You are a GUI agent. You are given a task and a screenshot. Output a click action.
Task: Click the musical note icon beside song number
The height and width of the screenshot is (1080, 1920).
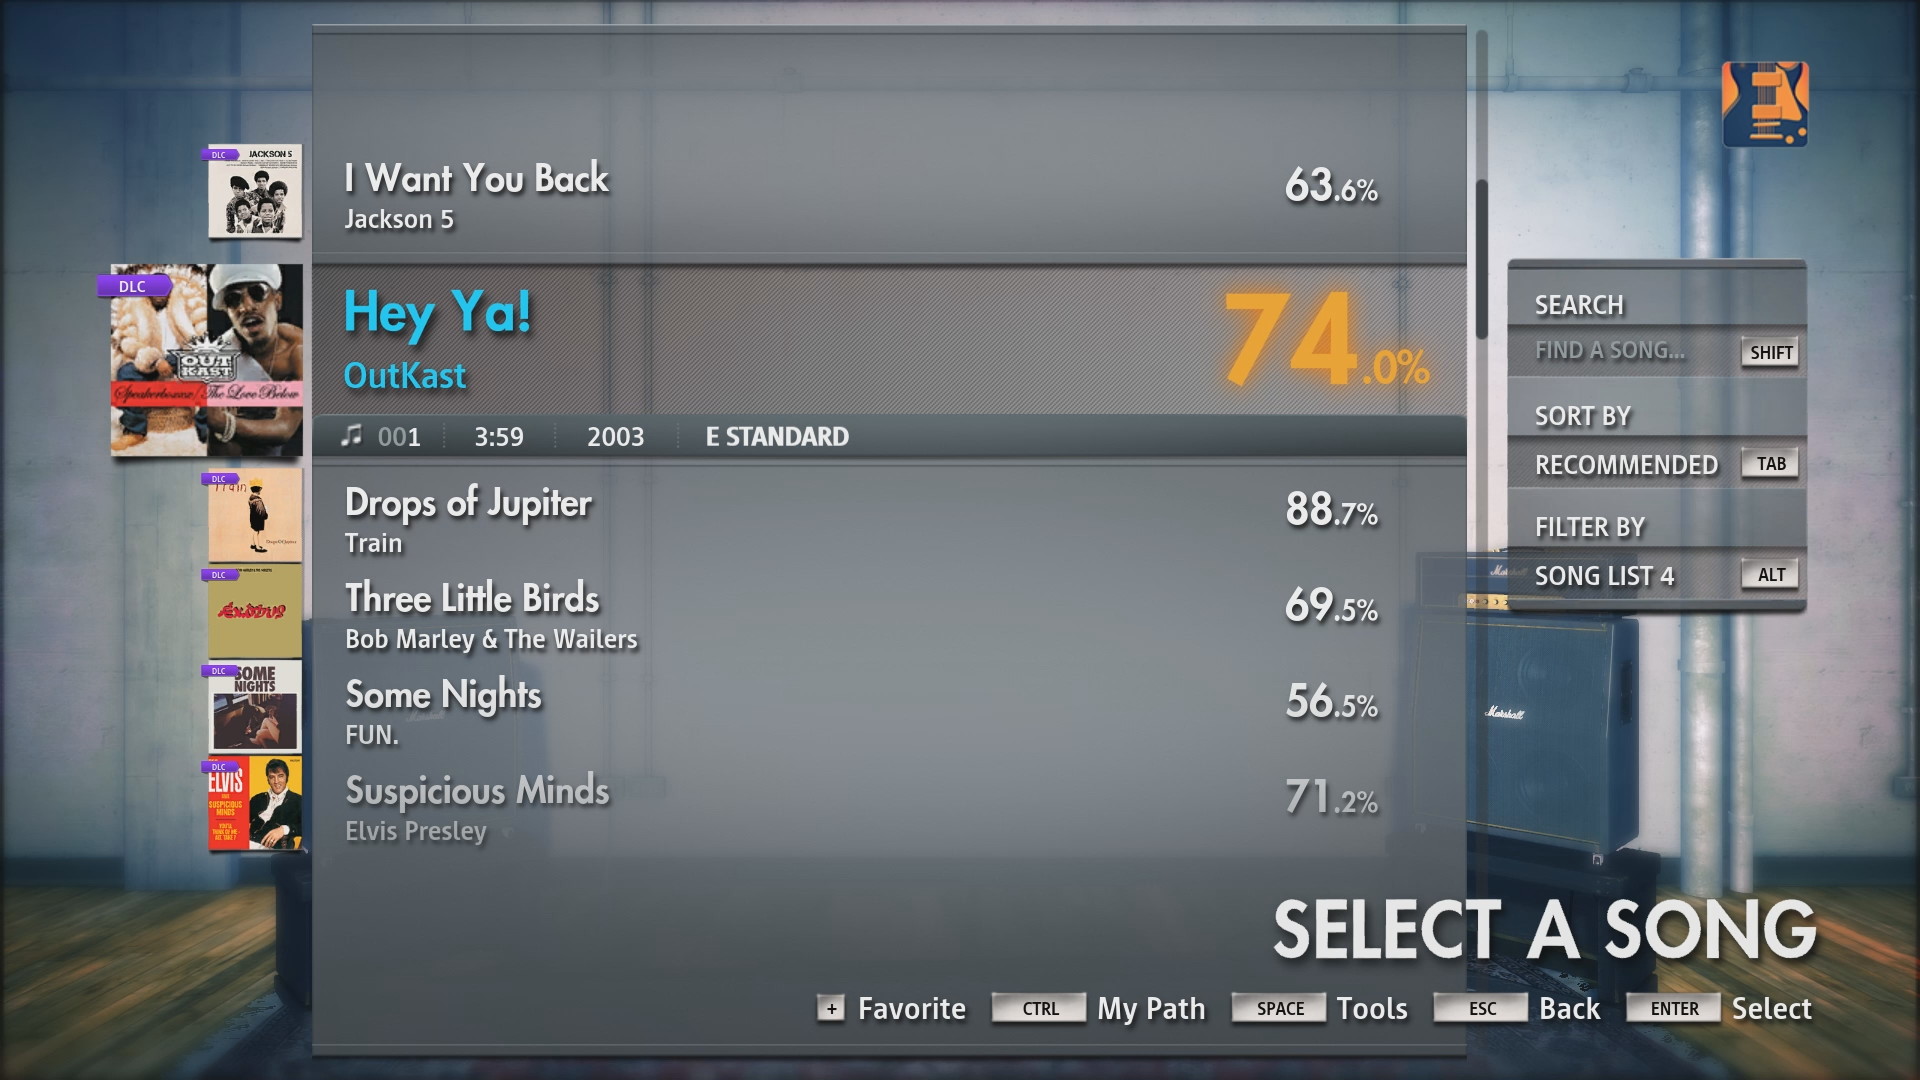[349, 436]
